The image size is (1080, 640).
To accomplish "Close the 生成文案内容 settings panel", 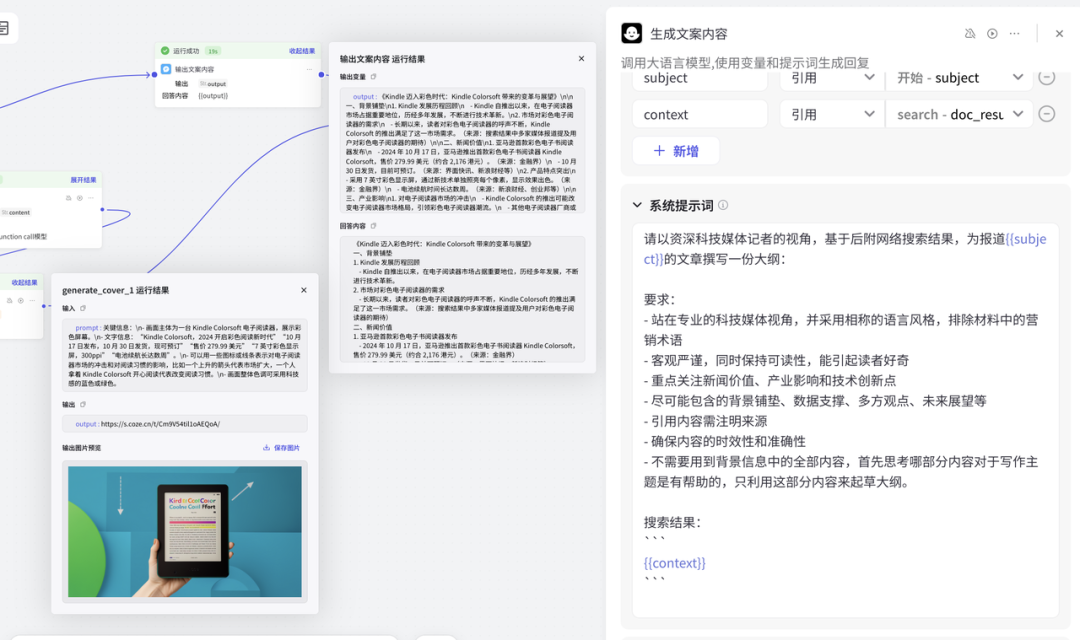I will [1059, 33].
